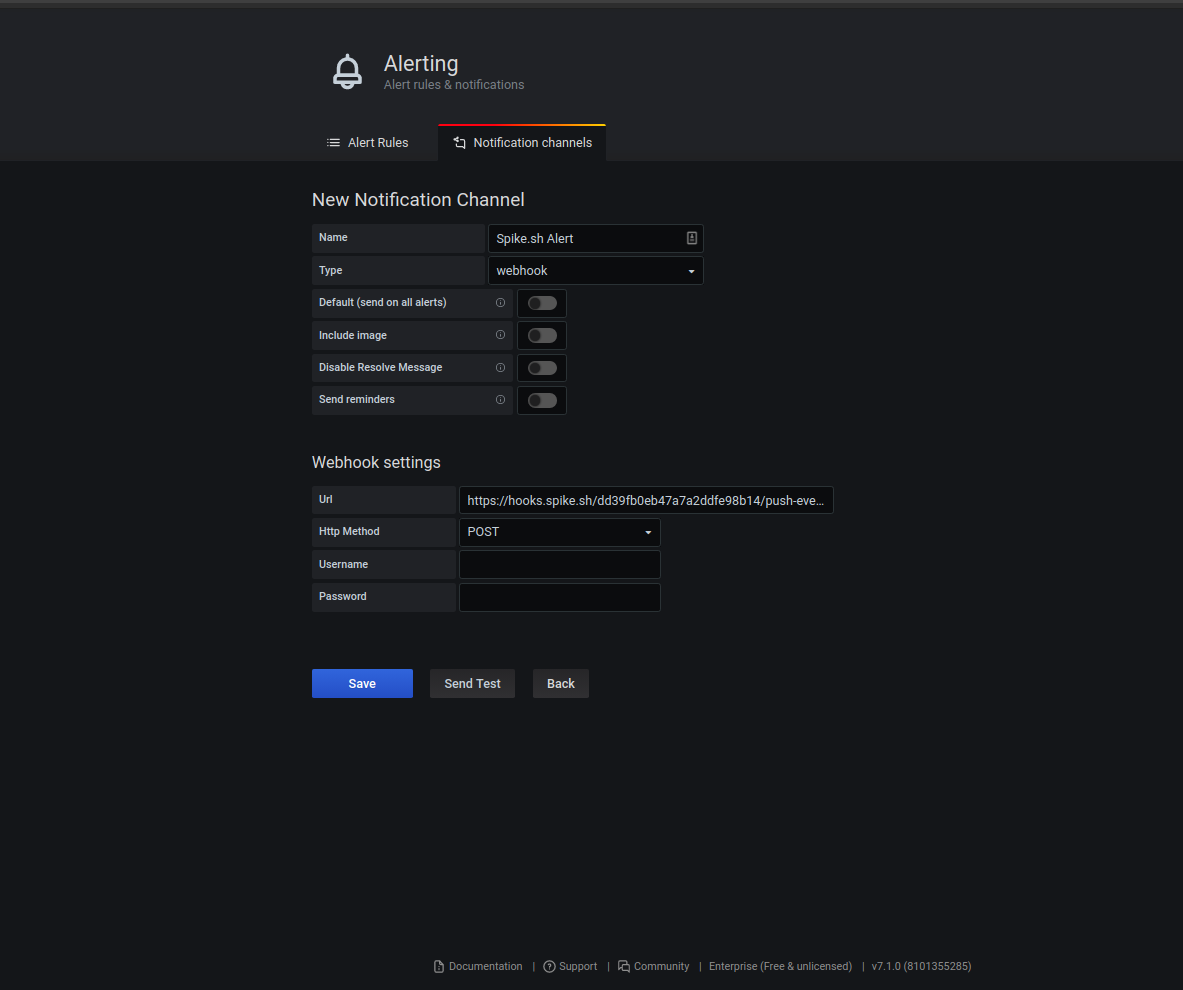Click into the Username input field
This screenshot has height=990, width=1183.
(559, 565)
